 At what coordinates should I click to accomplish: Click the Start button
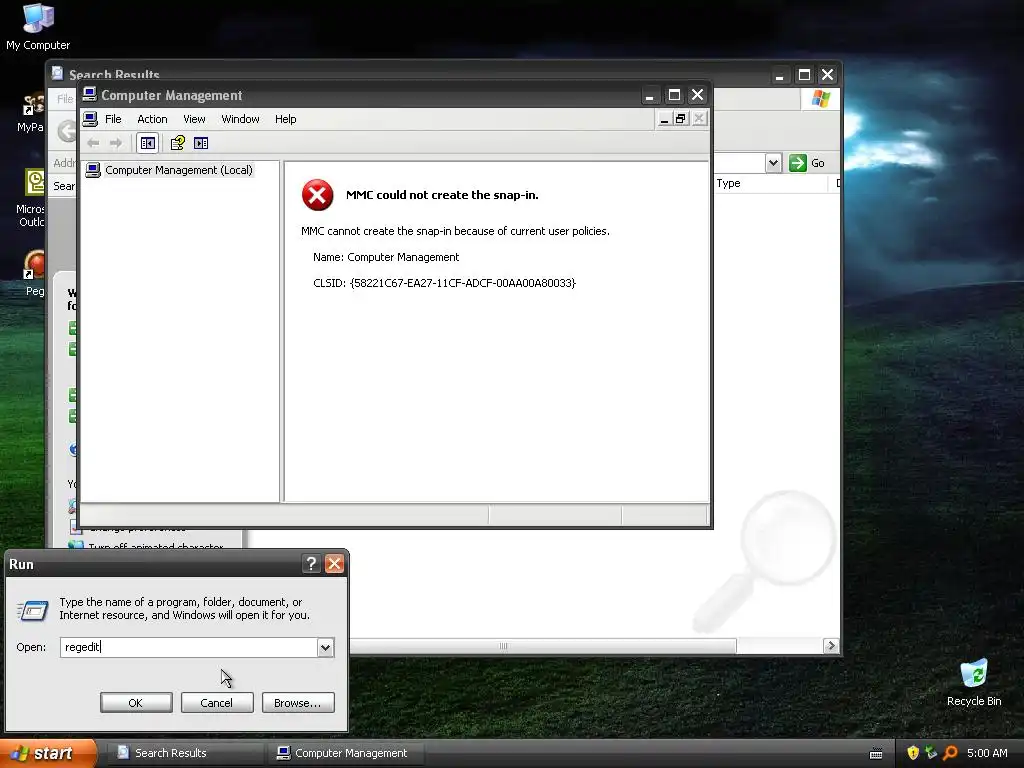pyautogui.click(x=48, y=753)
